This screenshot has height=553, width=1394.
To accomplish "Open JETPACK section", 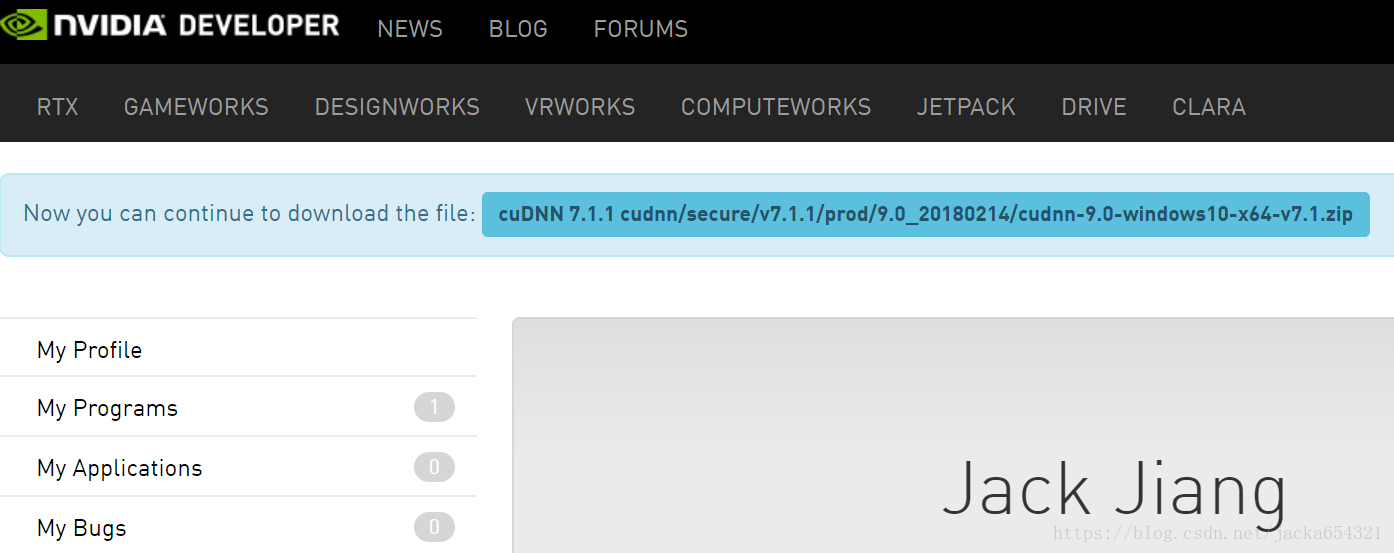I will pyautogui.click(x=966, y=107).
